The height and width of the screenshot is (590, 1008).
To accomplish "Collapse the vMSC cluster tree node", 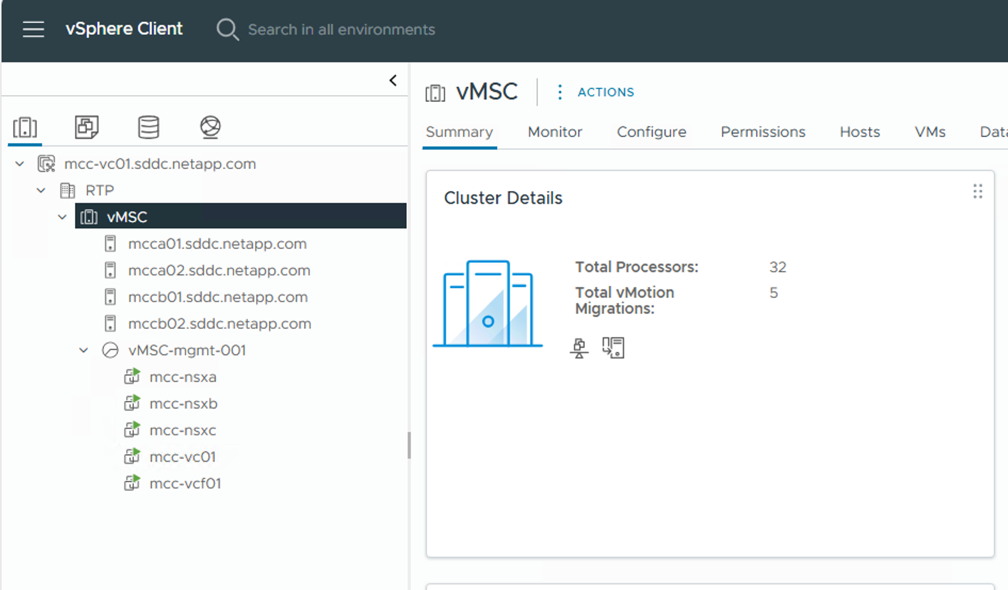I will (x=63, y=217).
